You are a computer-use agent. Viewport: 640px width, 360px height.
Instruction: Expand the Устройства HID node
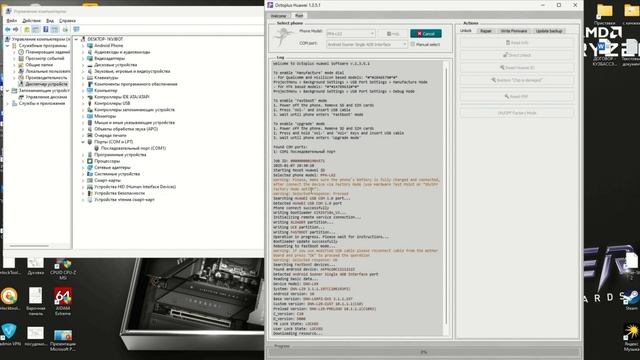(83, 187)
